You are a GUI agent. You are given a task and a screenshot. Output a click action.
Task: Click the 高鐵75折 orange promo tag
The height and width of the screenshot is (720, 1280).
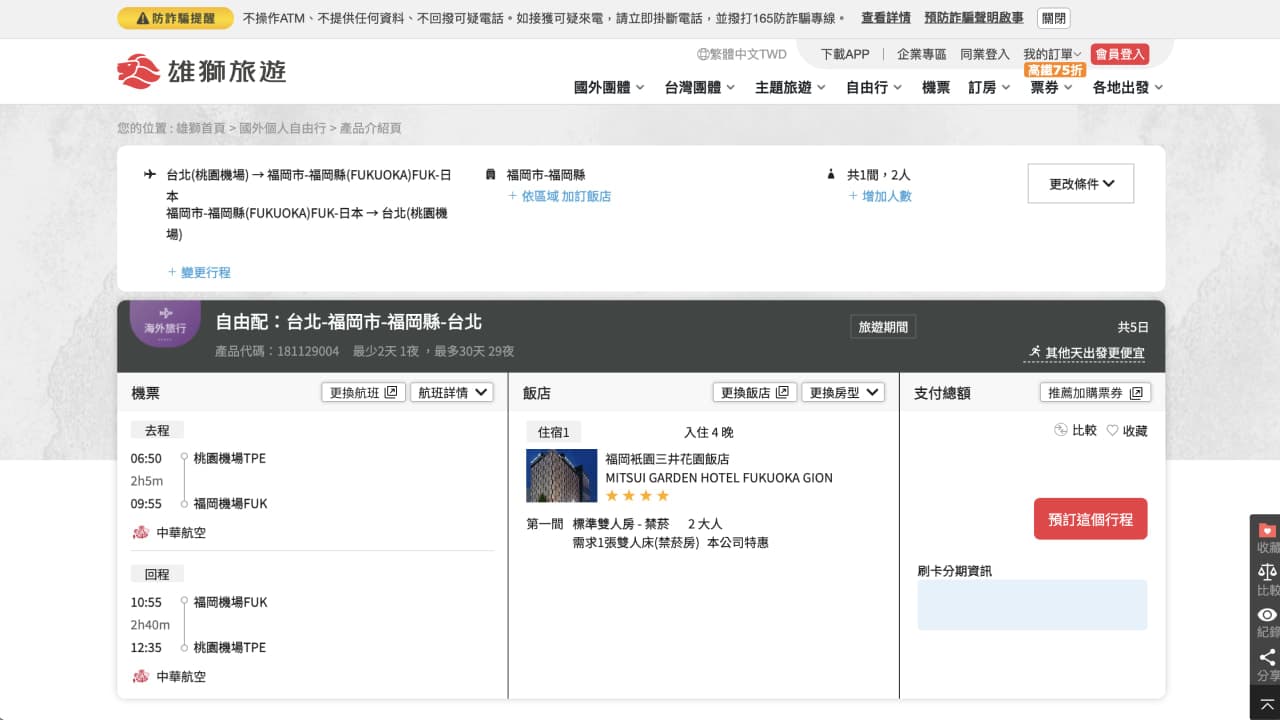pyautogui.click(x=1055, y=70)
